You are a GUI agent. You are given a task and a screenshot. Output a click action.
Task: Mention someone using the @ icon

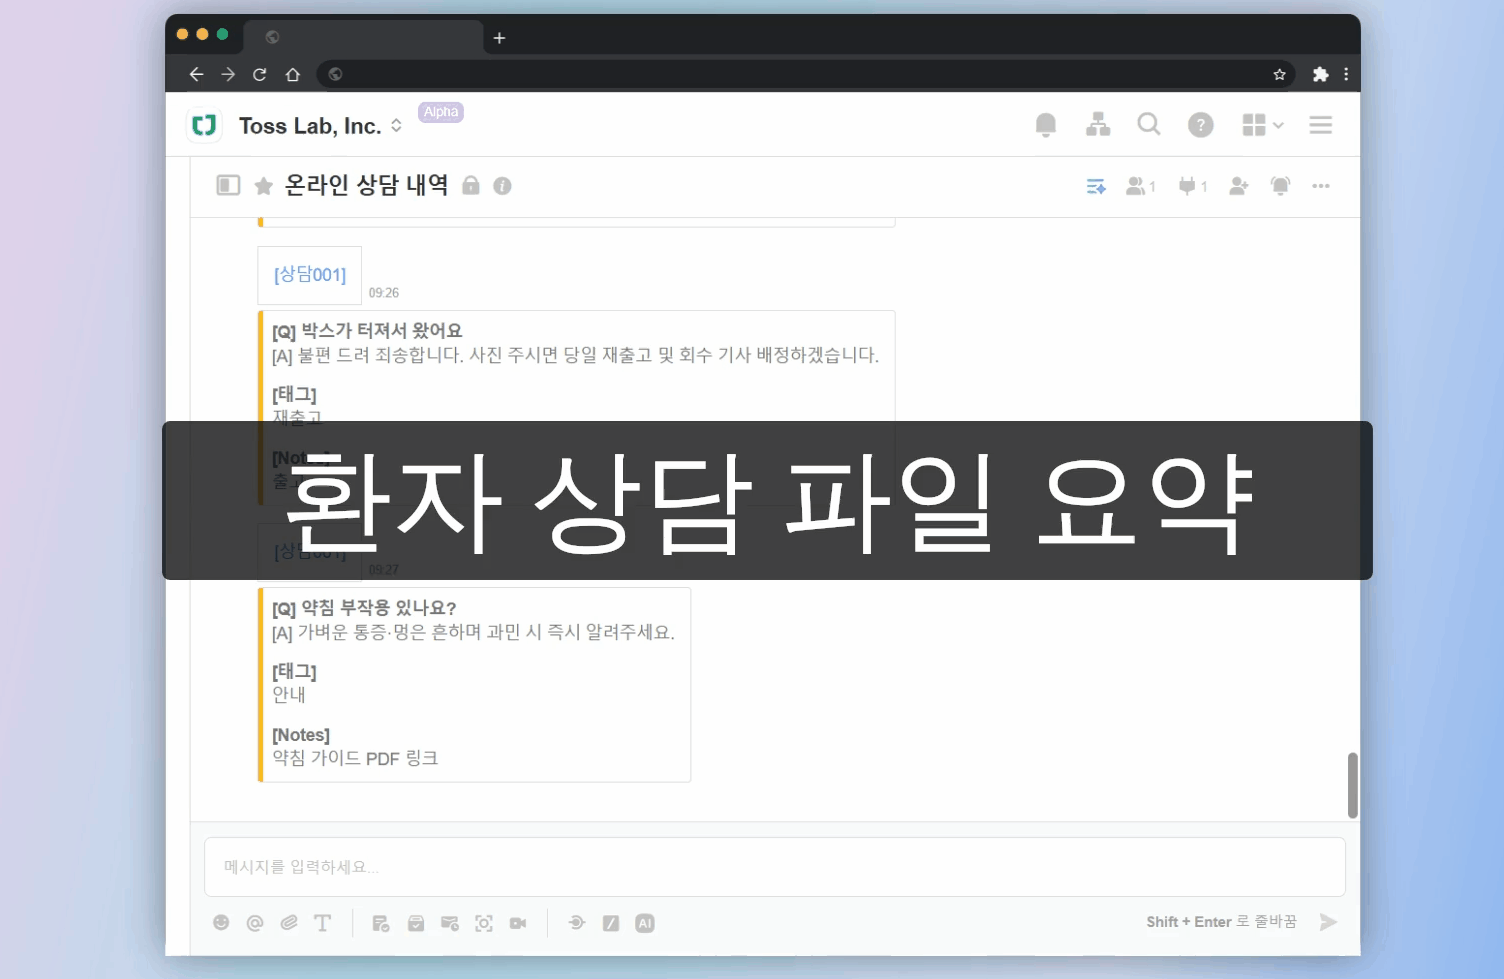(x=255, y=923)
